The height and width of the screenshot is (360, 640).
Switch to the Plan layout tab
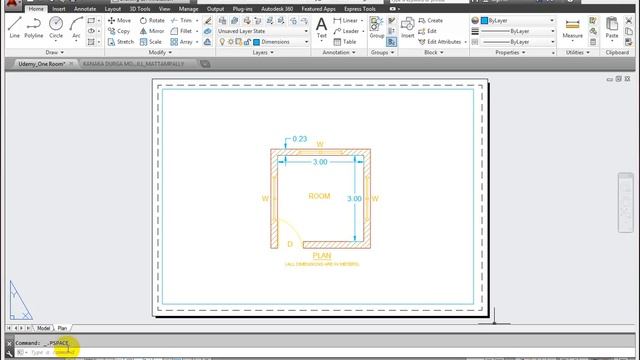pyautogui.click(x=62, y=328)
